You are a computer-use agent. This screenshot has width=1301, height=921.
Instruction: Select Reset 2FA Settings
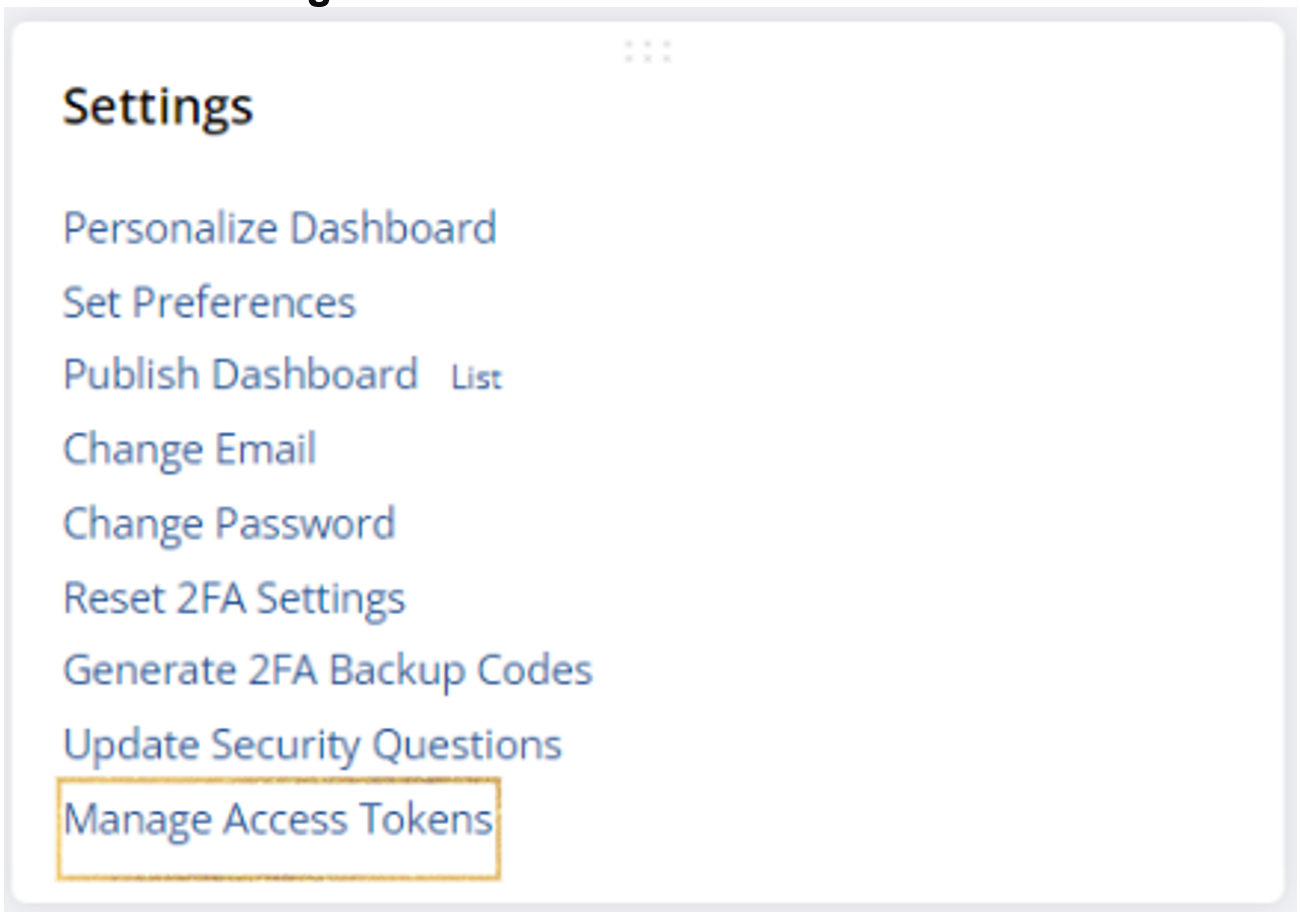[x=234, y=598]
